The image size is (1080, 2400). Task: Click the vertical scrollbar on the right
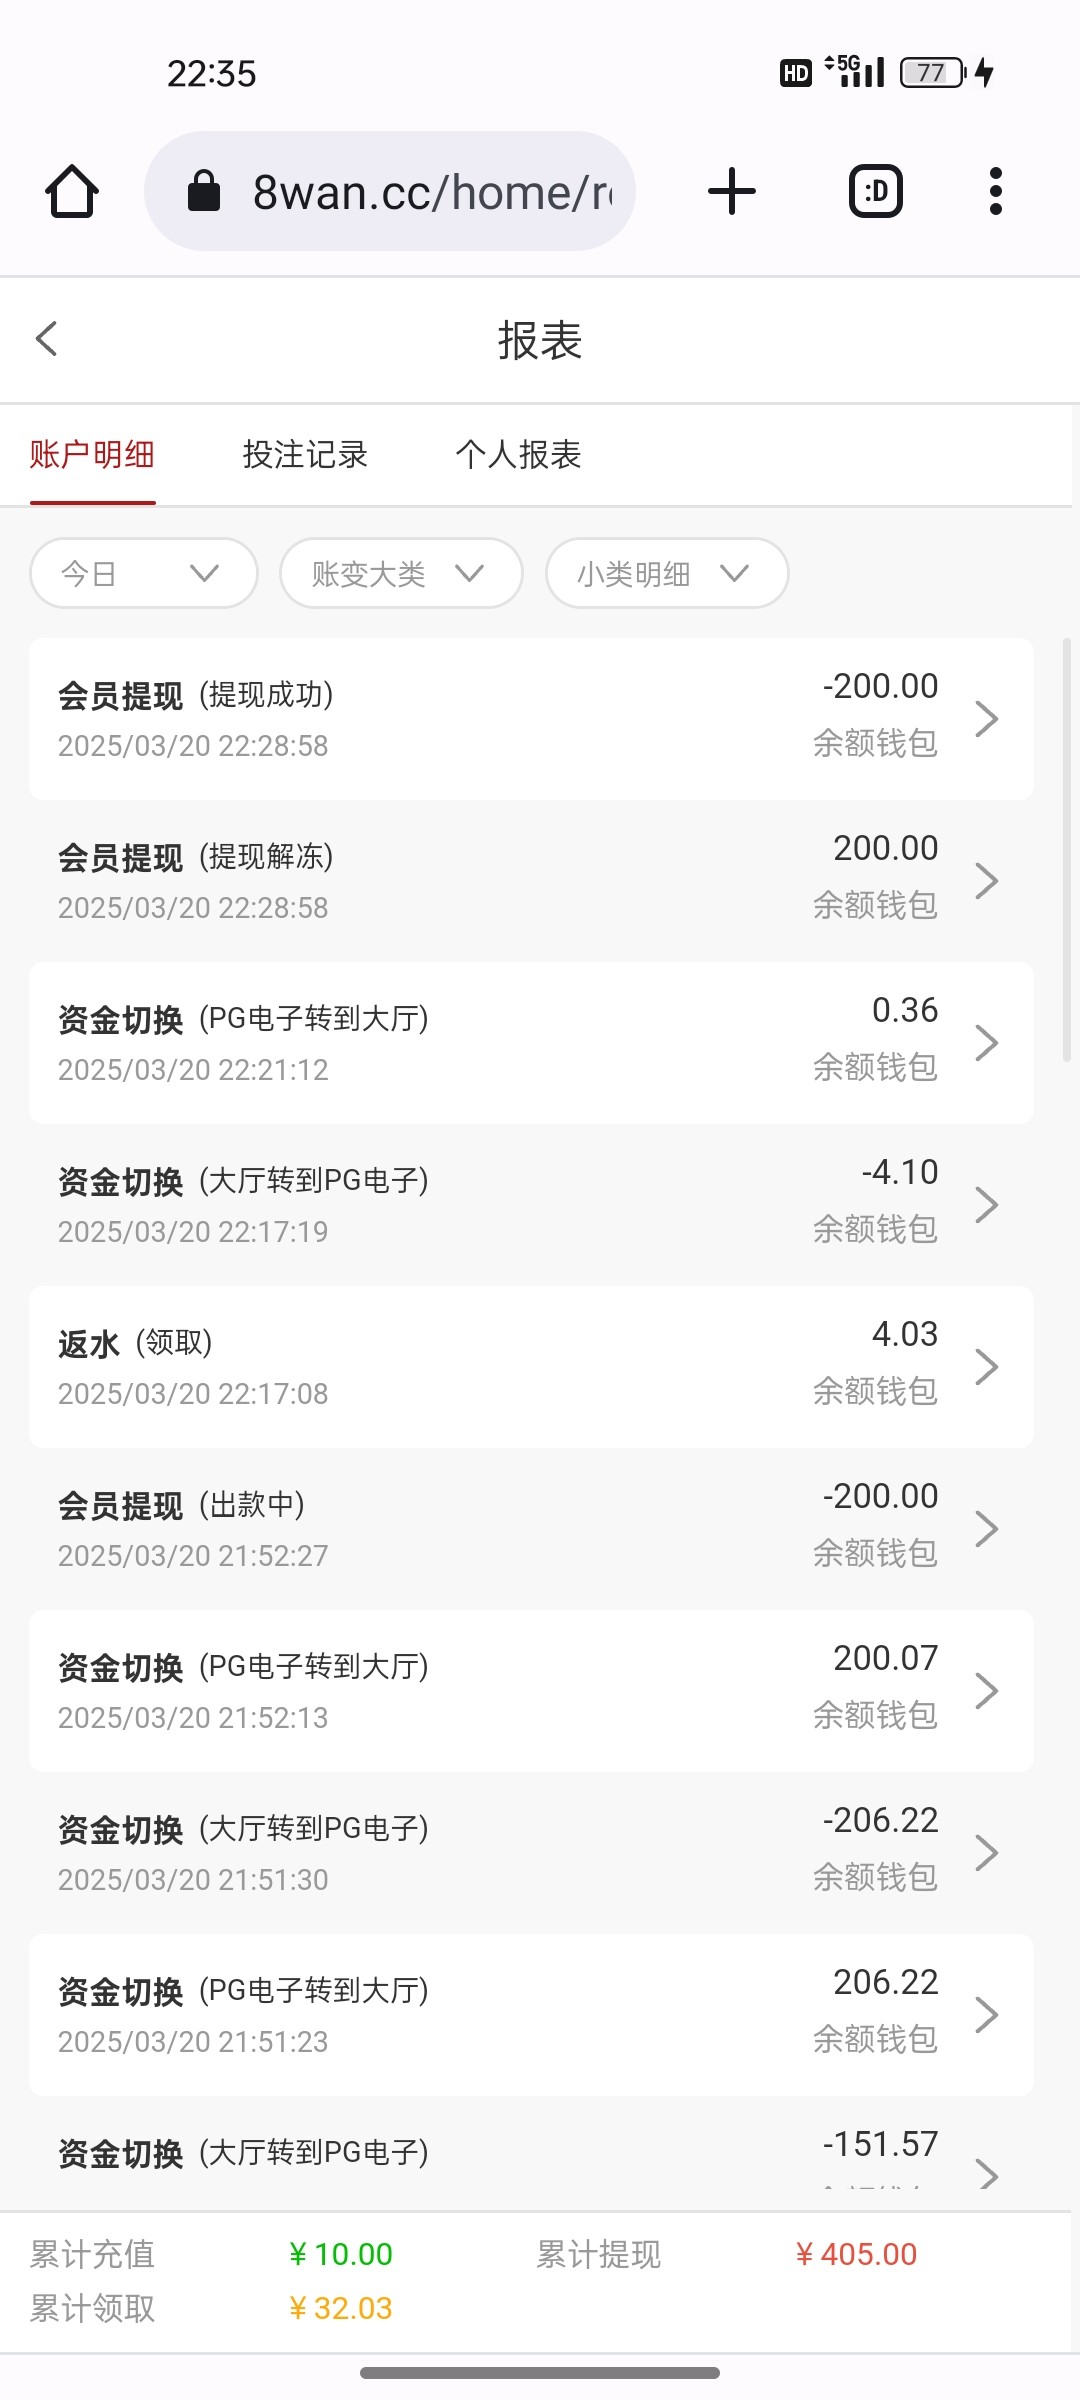(1066, 850)
